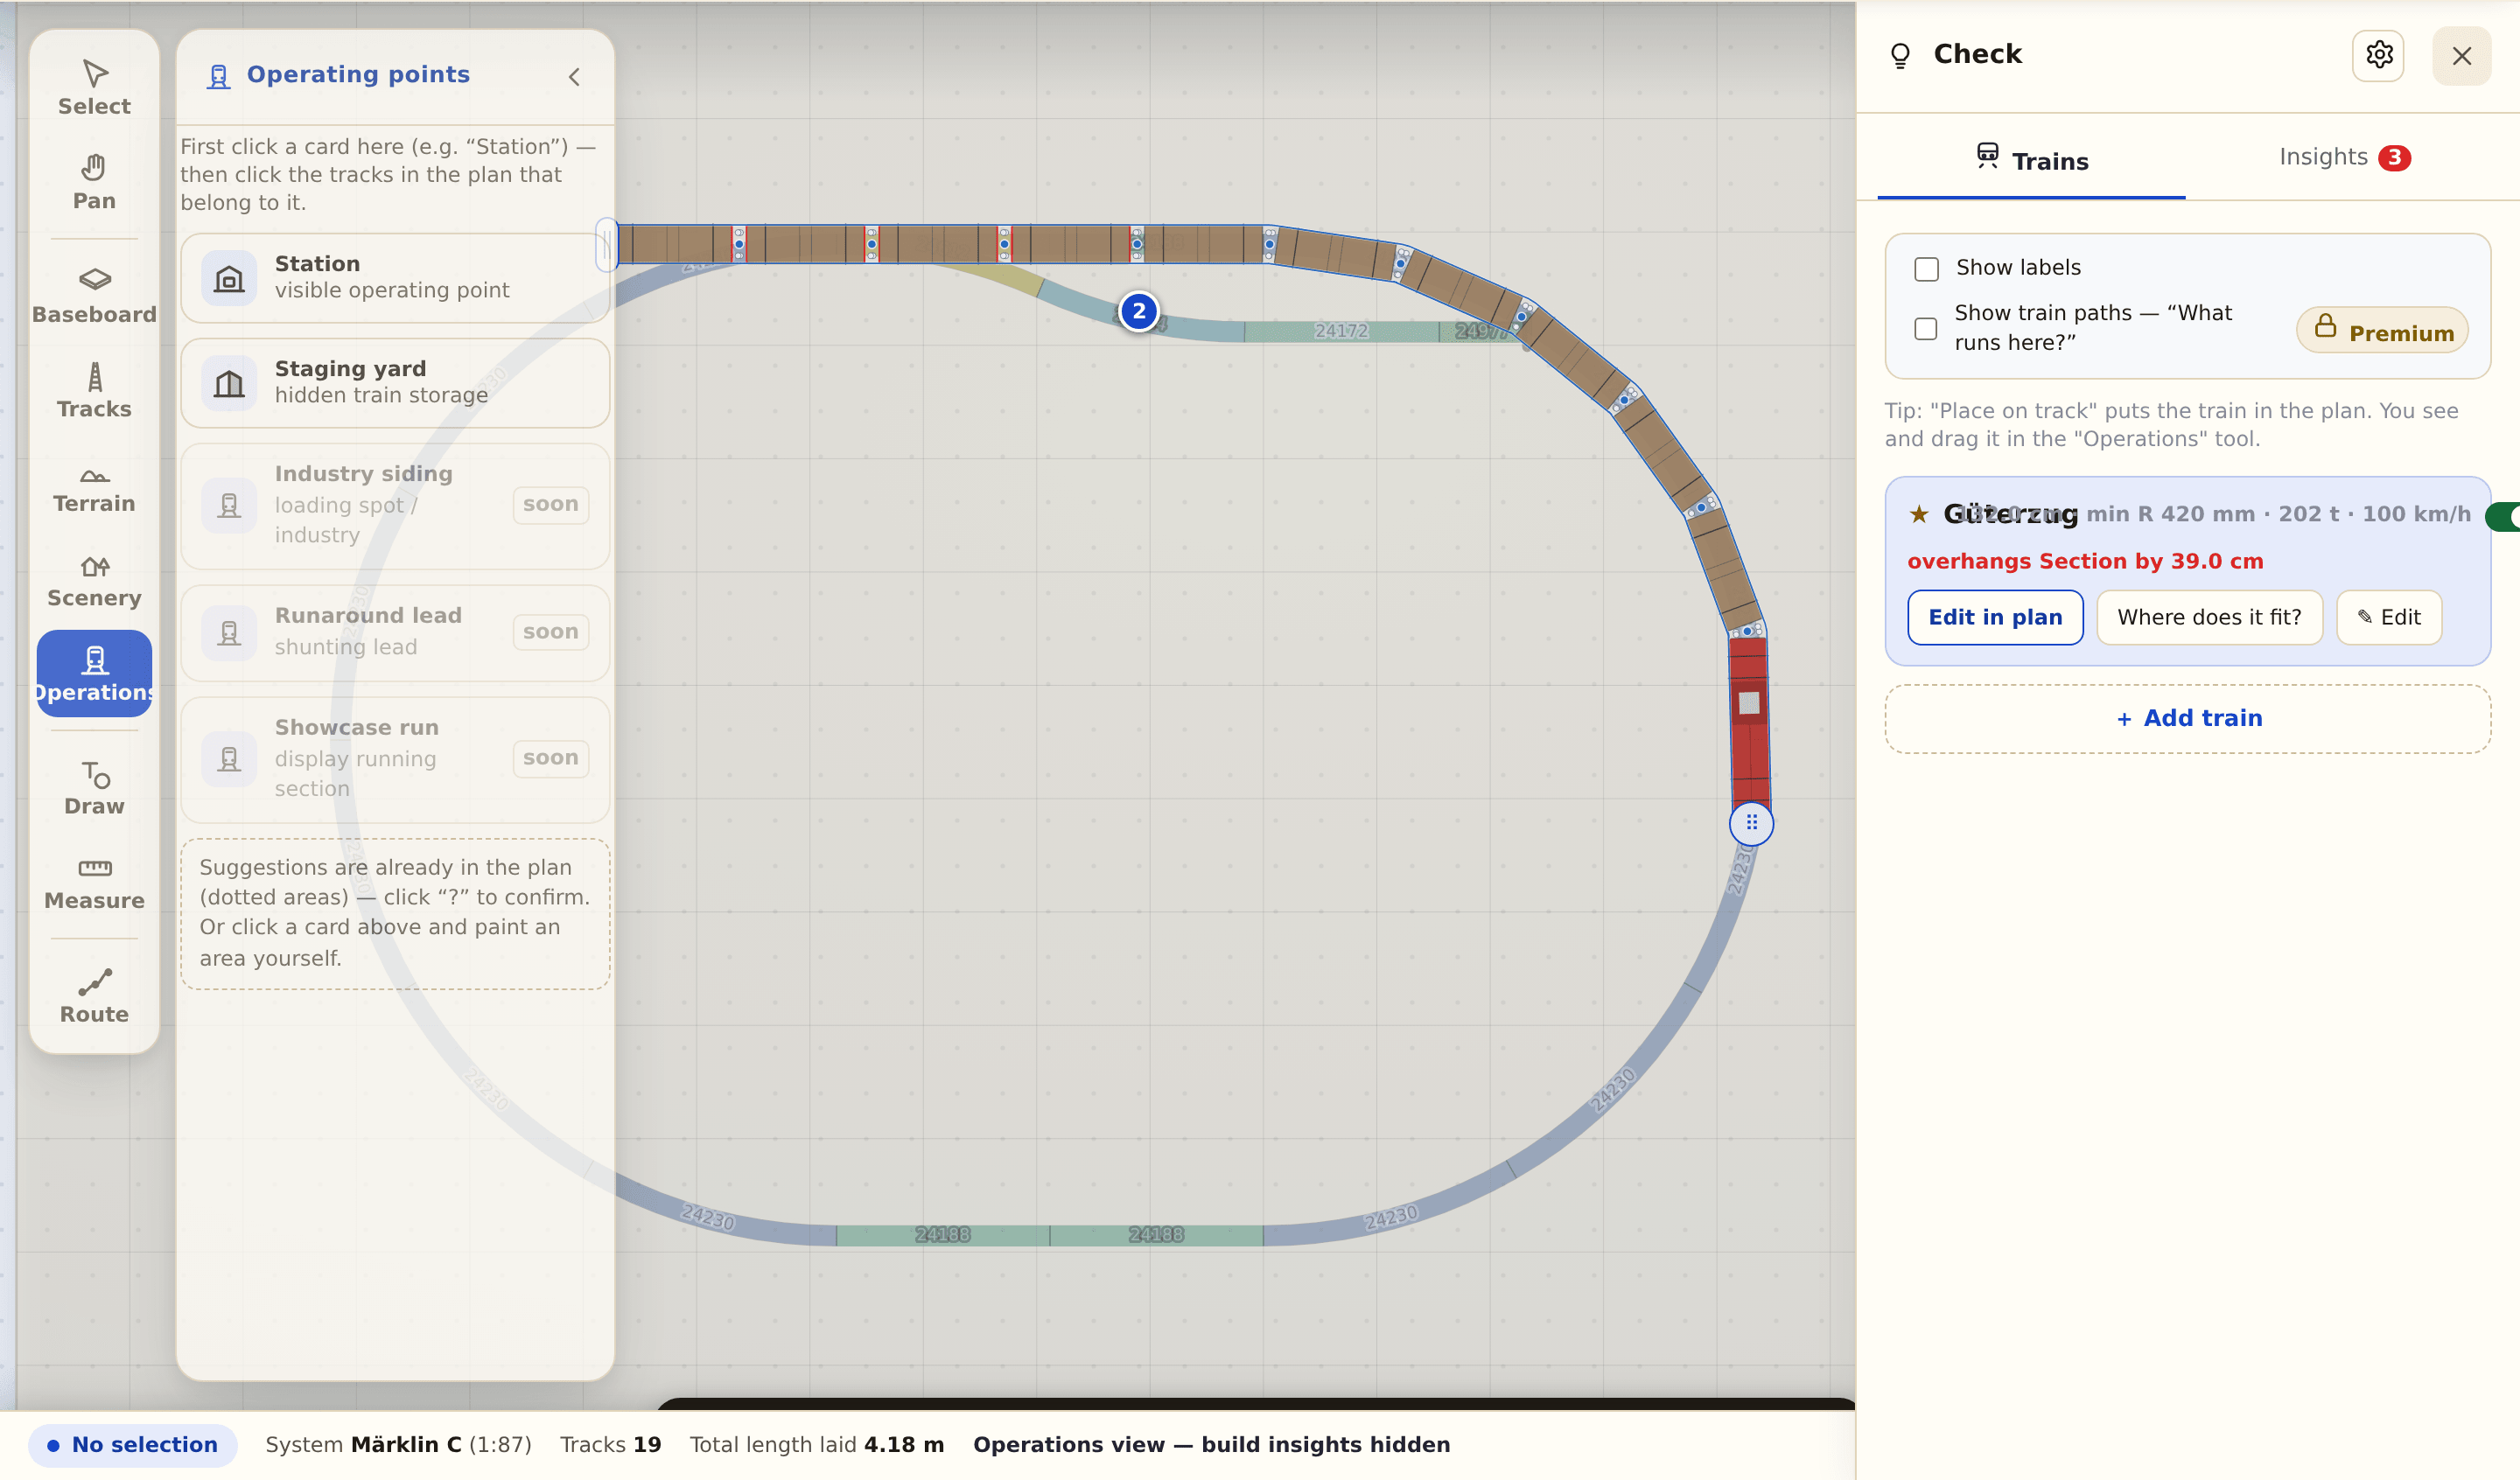
Task: Click the Operations tool button
Action: [x=94, y=674]
